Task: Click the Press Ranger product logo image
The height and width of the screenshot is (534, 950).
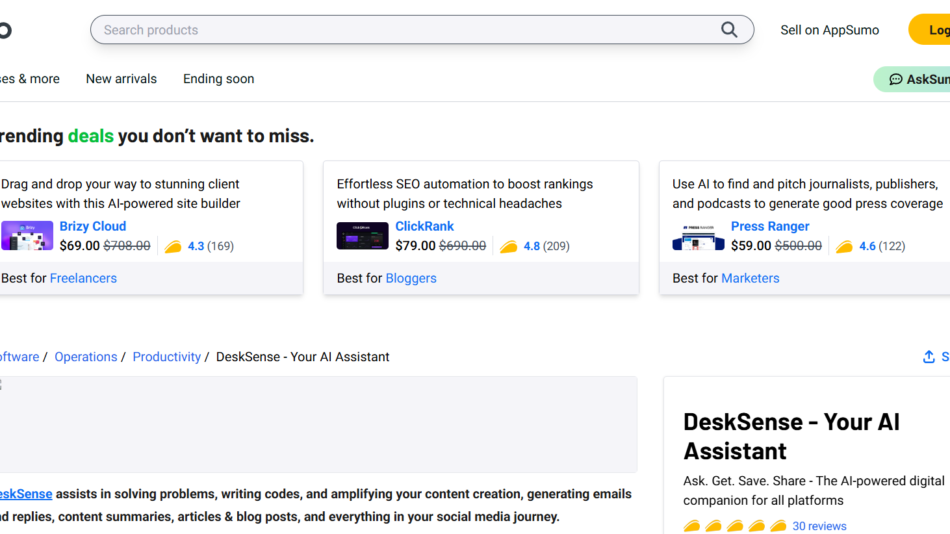Action: tap(698, 236)
